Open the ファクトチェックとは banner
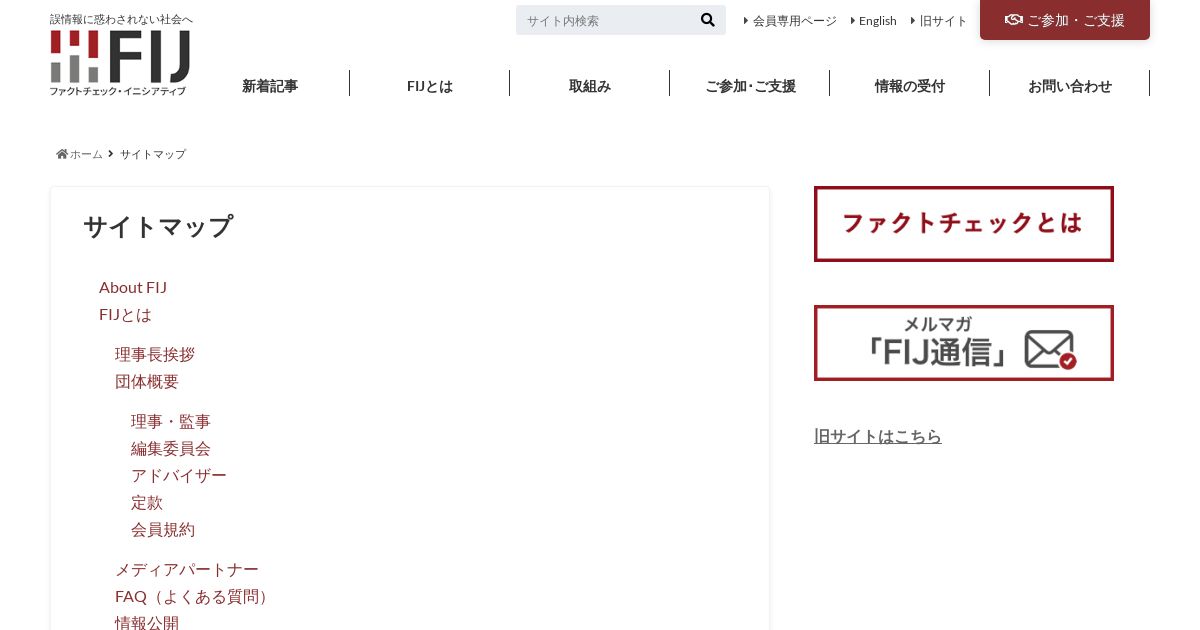This screenshot has height=630, width=1200. pyautogui.click(x=964, y=224)
